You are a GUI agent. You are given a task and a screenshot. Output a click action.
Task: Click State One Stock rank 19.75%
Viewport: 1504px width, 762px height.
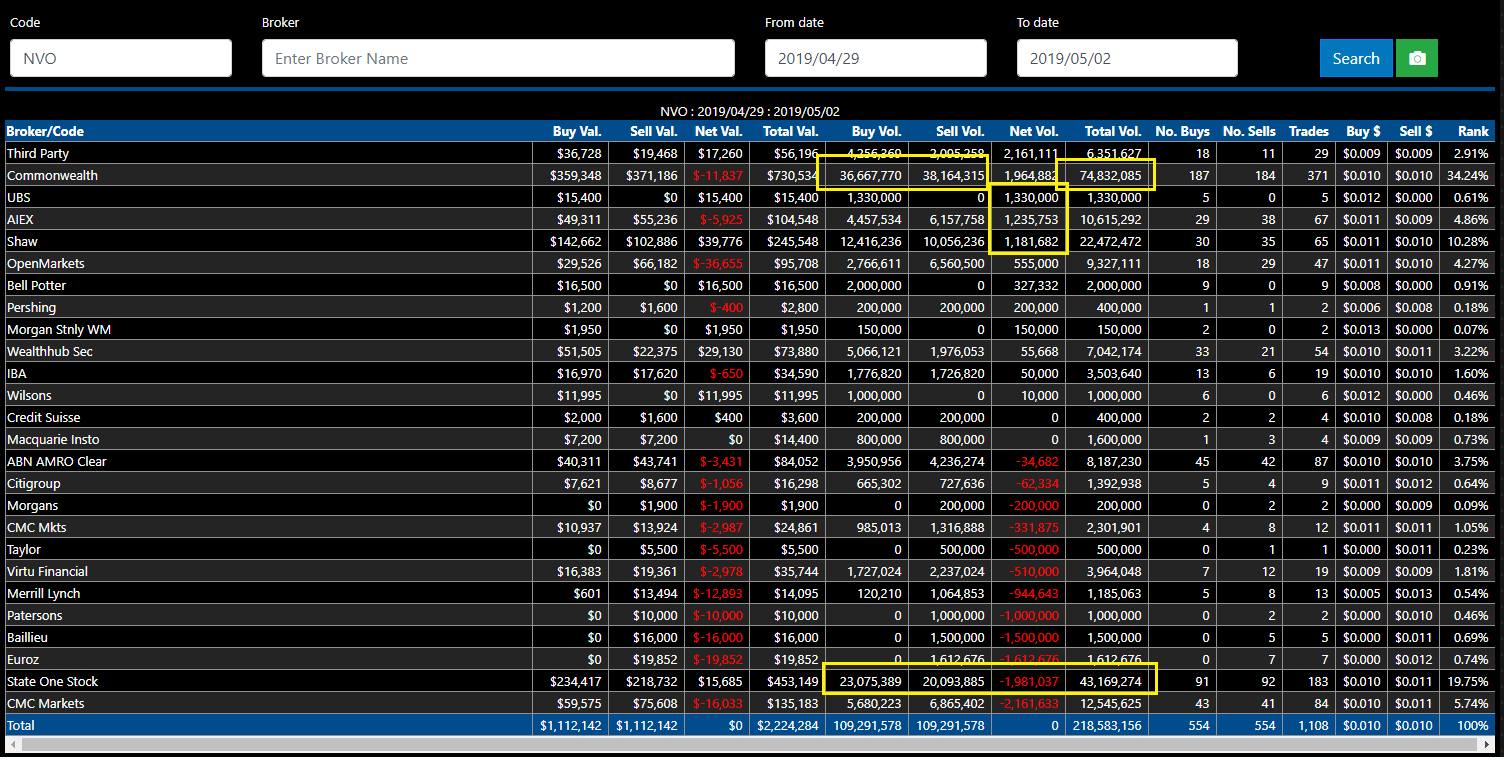(1469, 681)
